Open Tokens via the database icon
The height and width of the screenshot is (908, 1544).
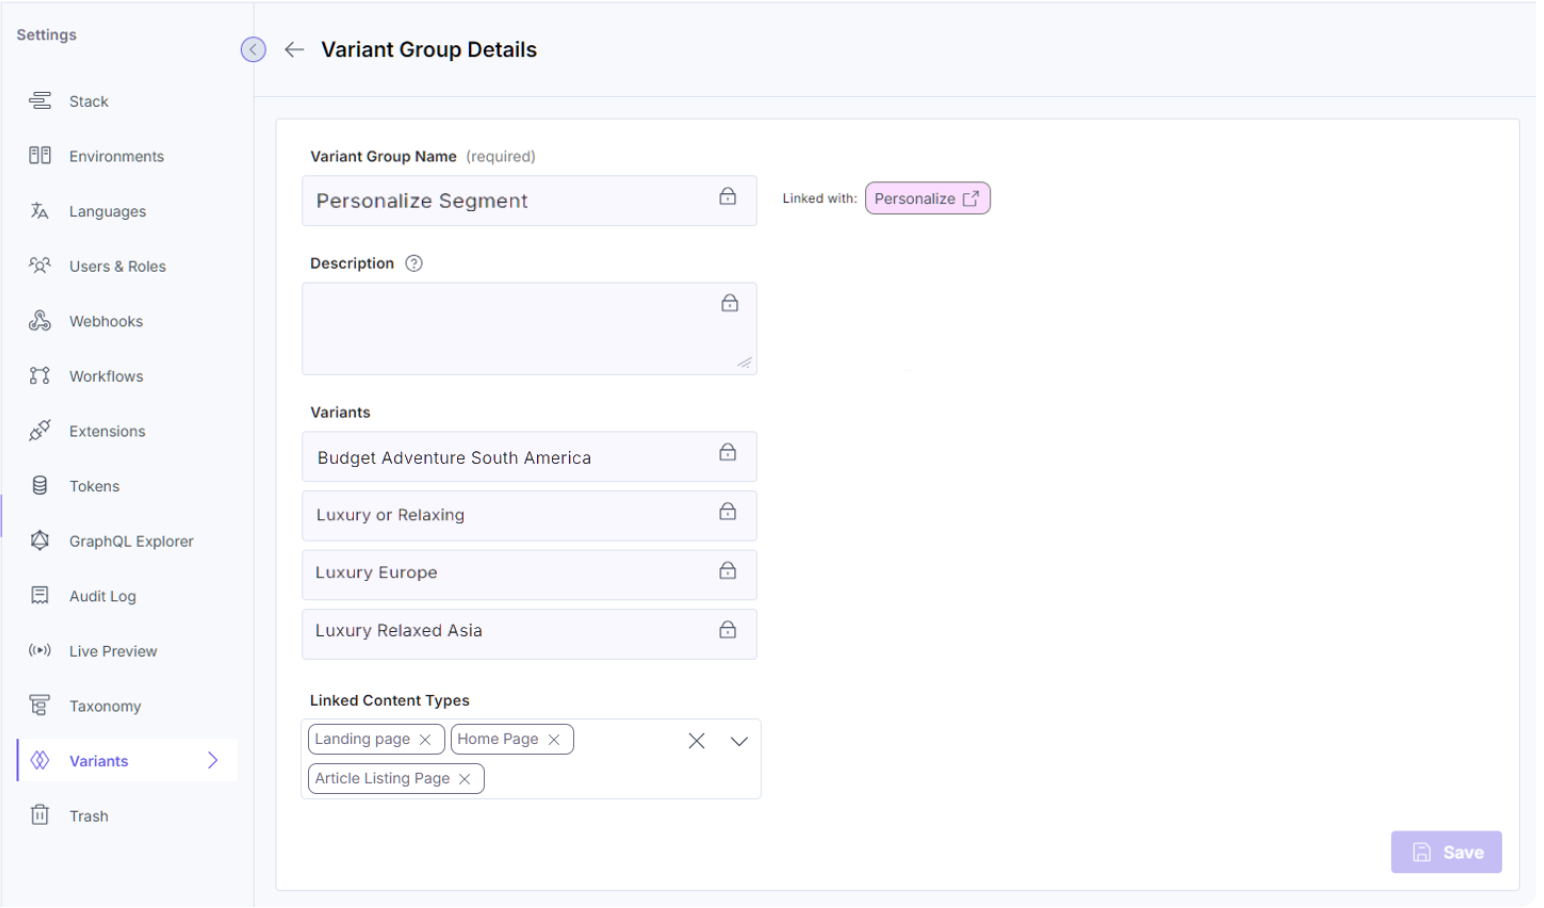click(40, 486)
